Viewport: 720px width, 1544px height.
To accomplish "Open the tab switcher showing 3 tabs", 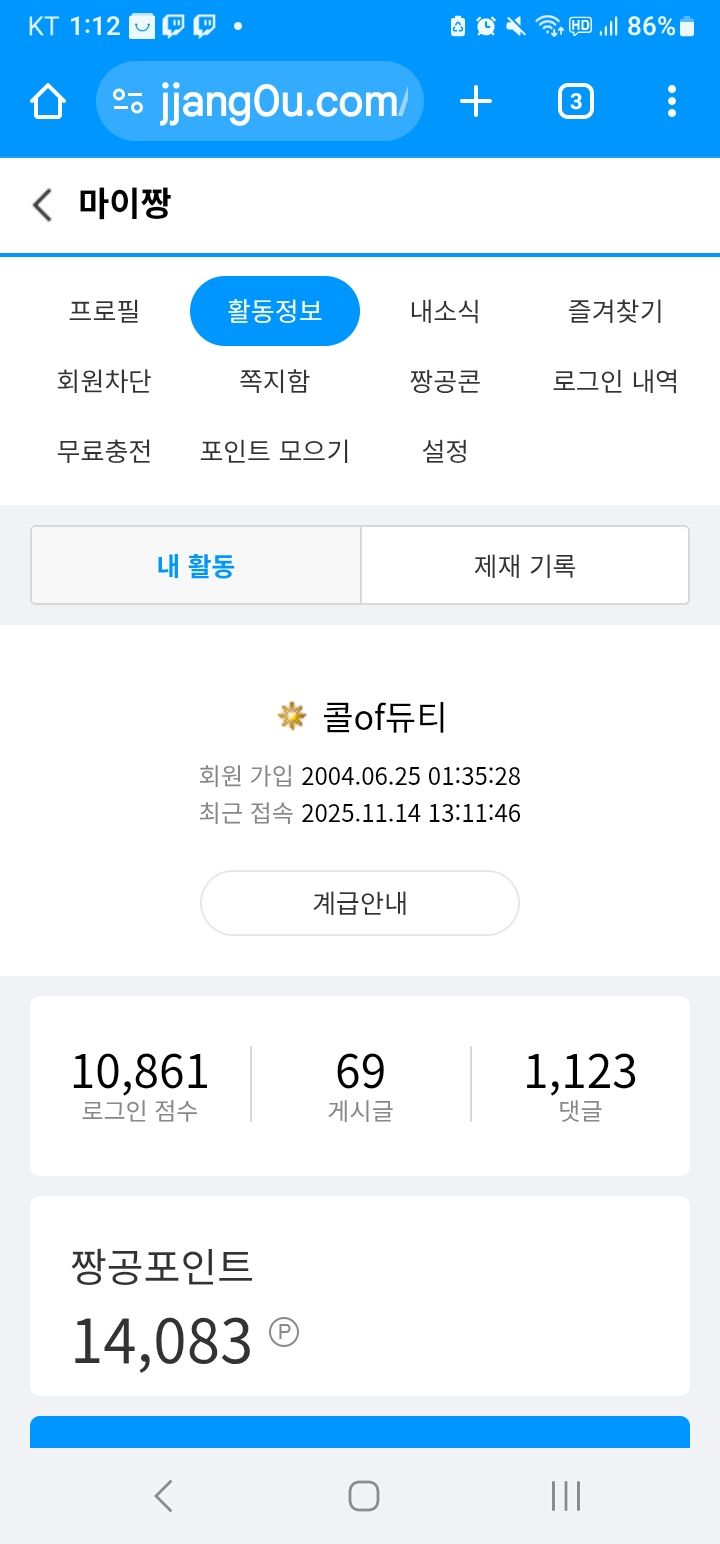I will click(x=575, y=101).
